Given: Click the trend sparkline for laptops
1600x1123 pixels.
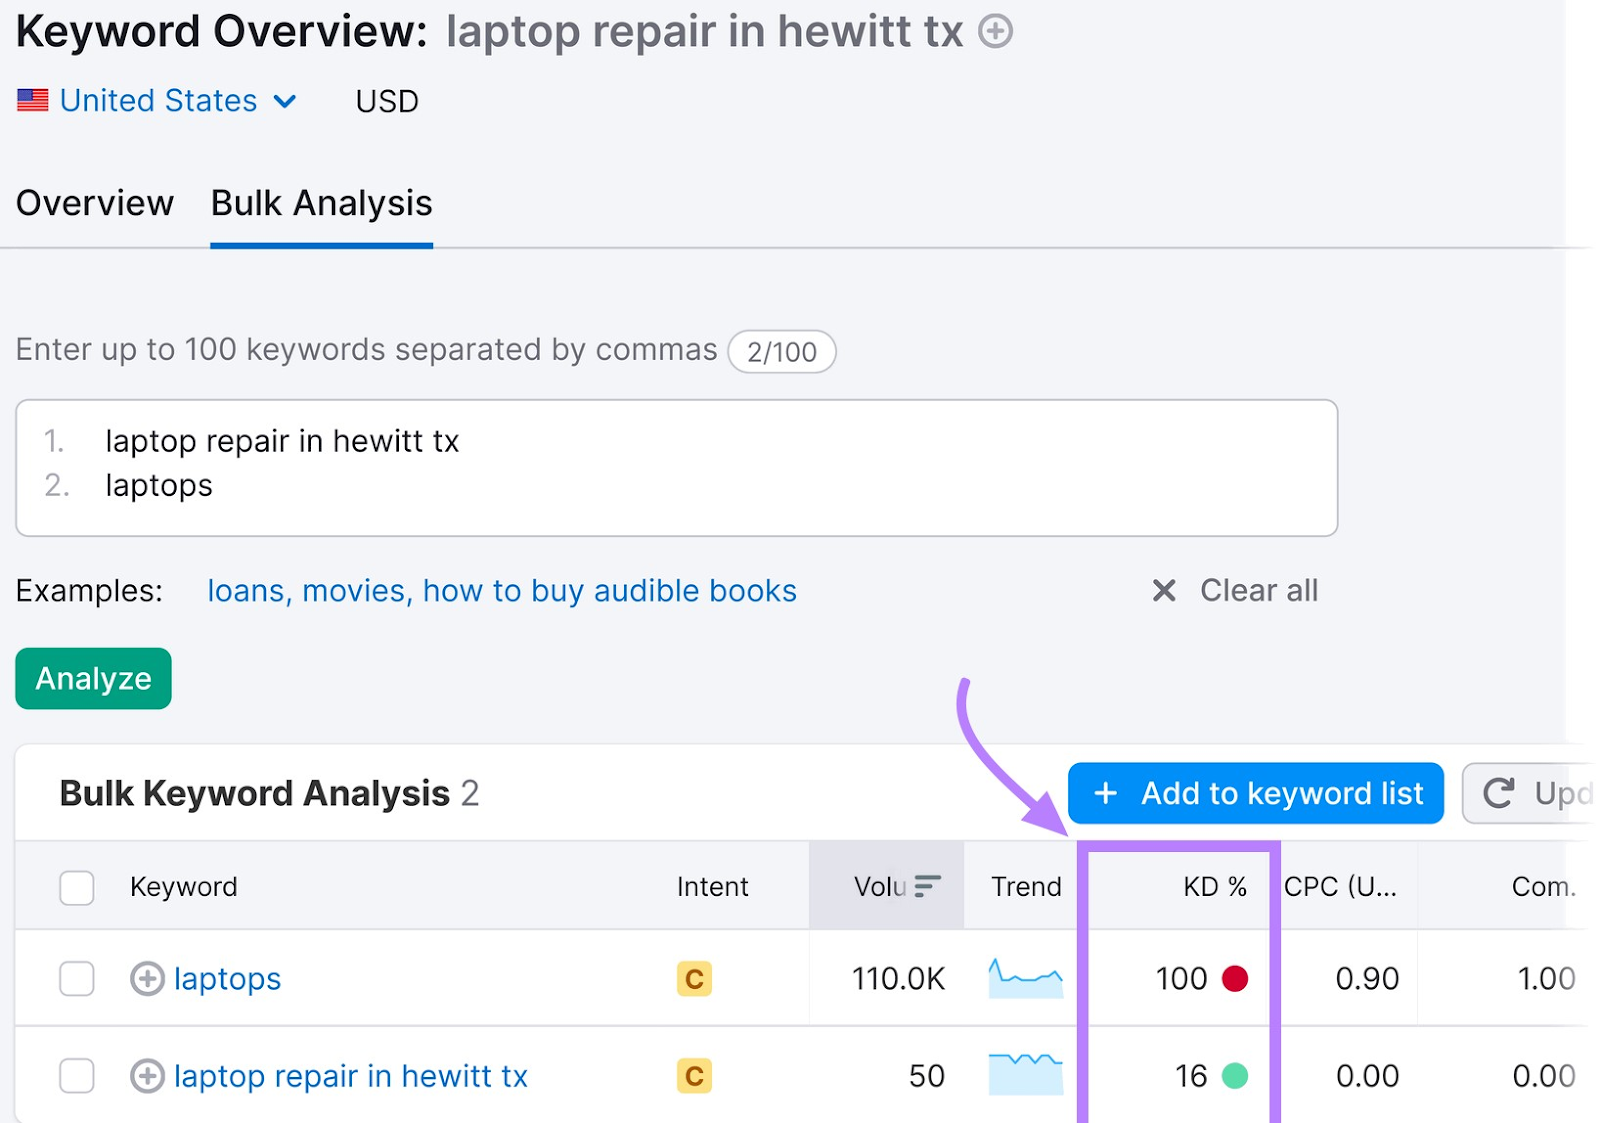Looking at the screenshot, I should click(x=1024, y=979).
